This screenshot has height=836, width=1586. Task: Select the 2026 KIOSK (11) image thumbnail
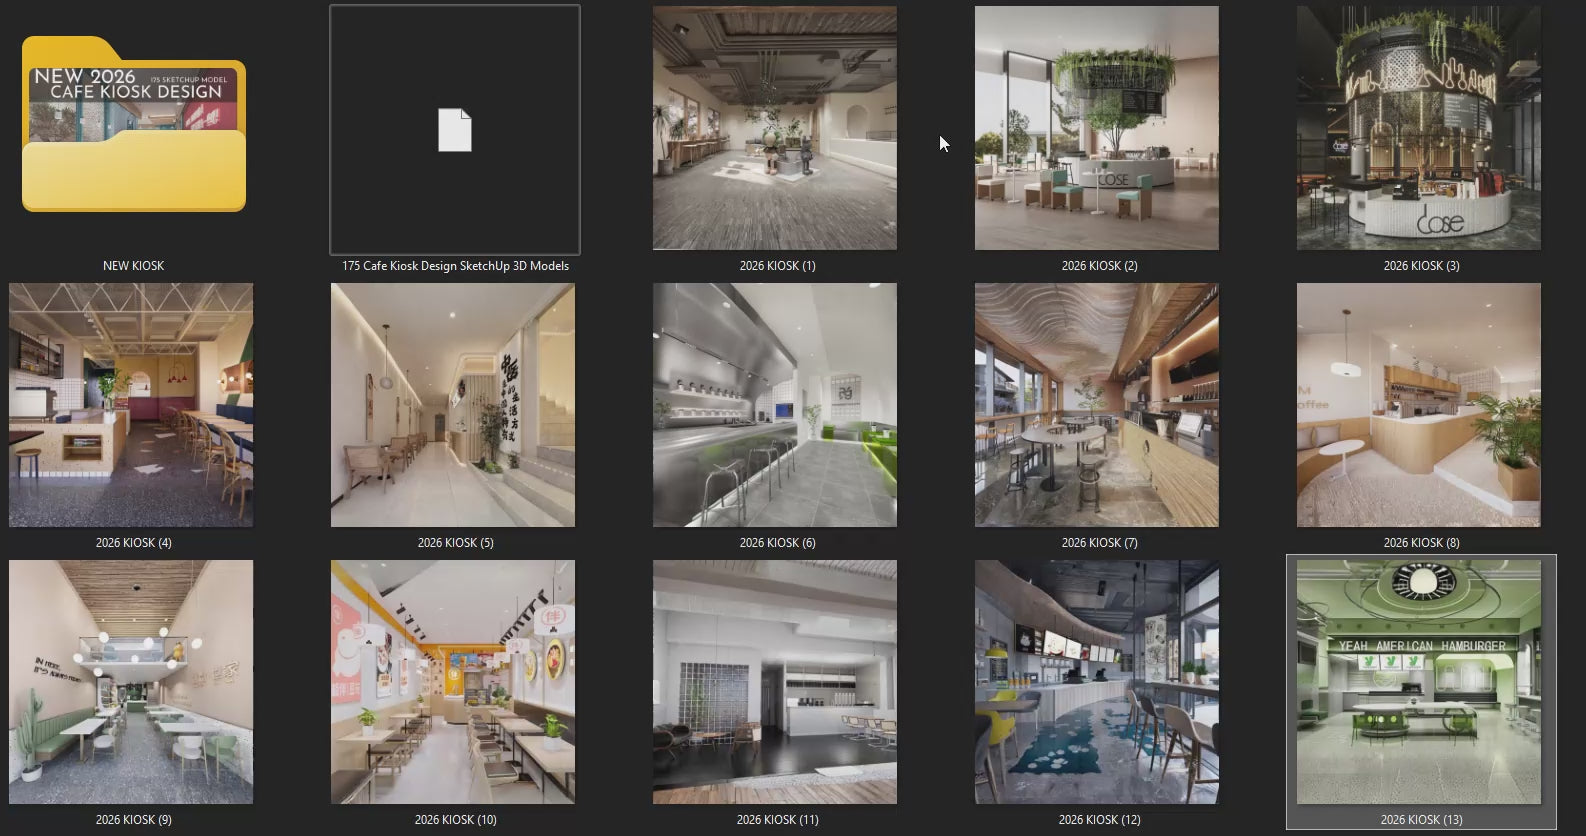pos(775,682)
